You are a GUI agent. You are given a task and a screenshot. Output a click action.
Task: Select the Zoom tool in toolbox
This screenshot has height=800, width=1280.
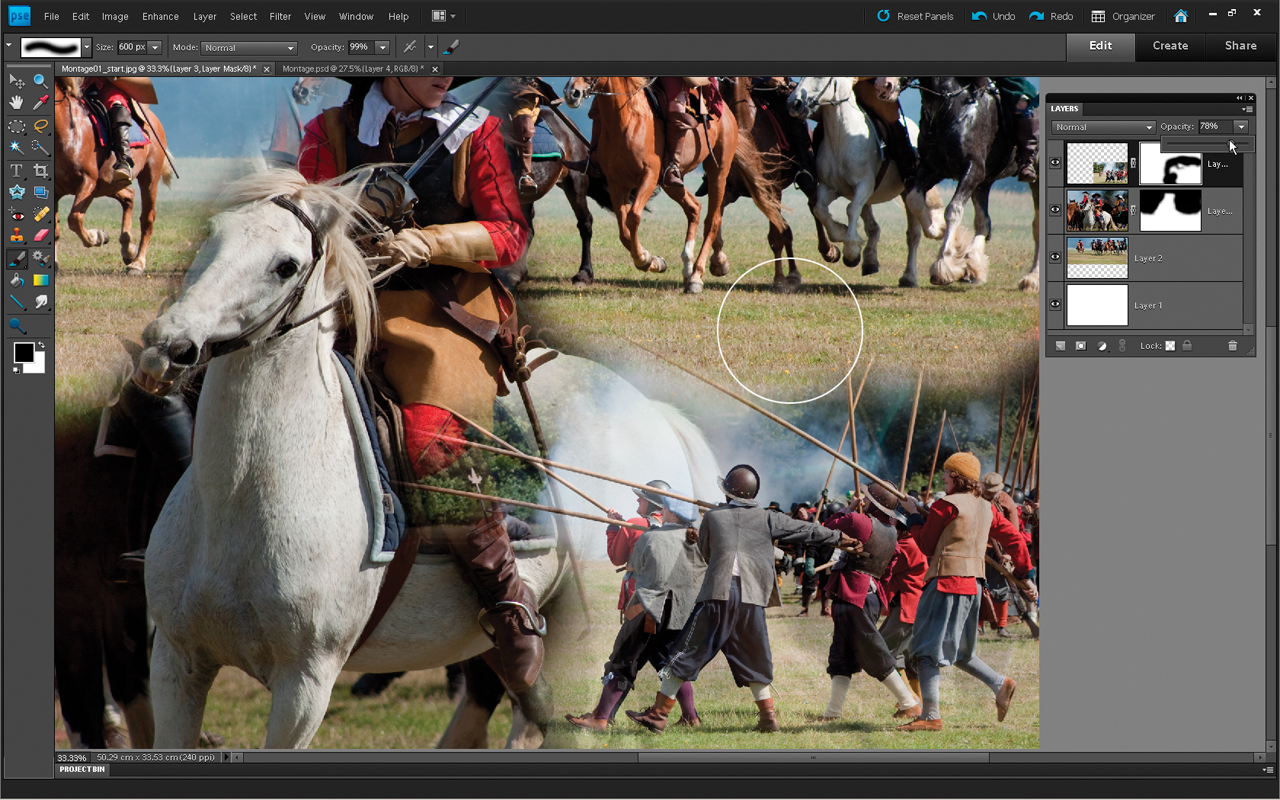click(x=41, y=81)
